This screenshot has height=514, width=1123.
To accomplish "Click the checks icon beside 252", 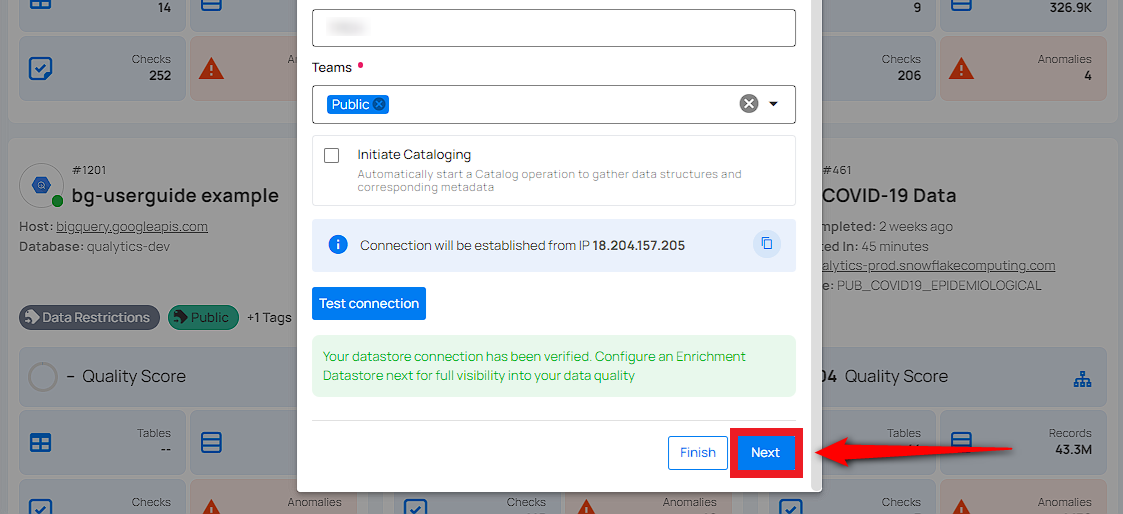I will [x=41, y=69].
